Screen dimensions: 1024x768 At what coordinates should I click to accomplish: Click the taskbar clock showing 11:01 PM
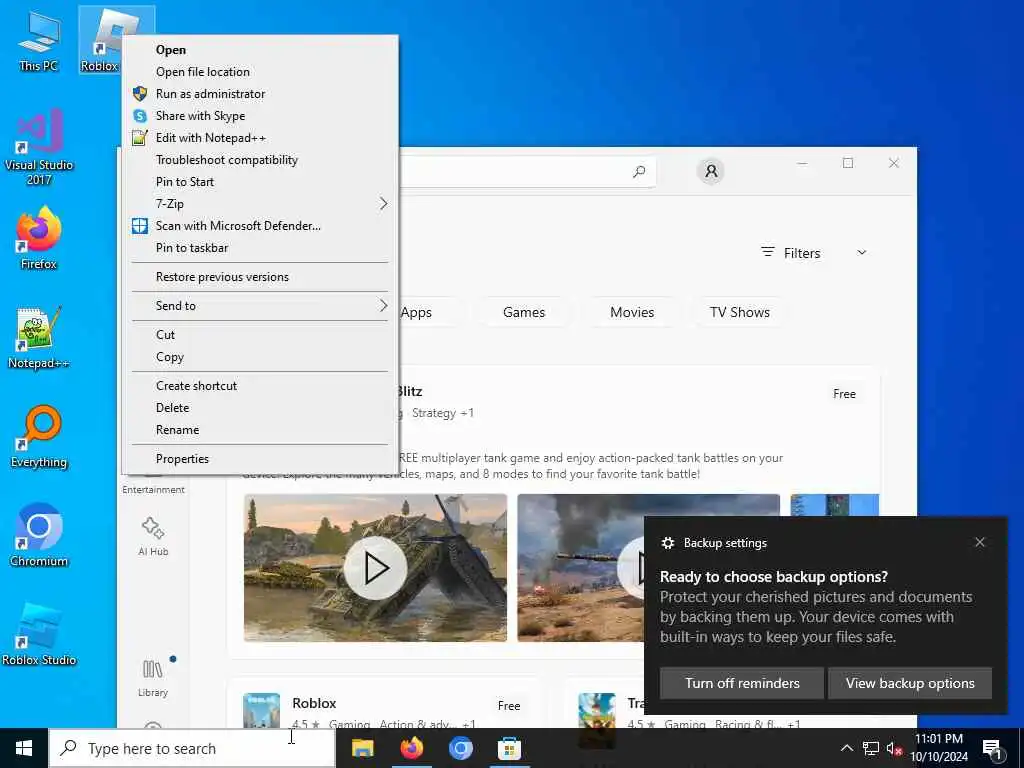point(939,748)
